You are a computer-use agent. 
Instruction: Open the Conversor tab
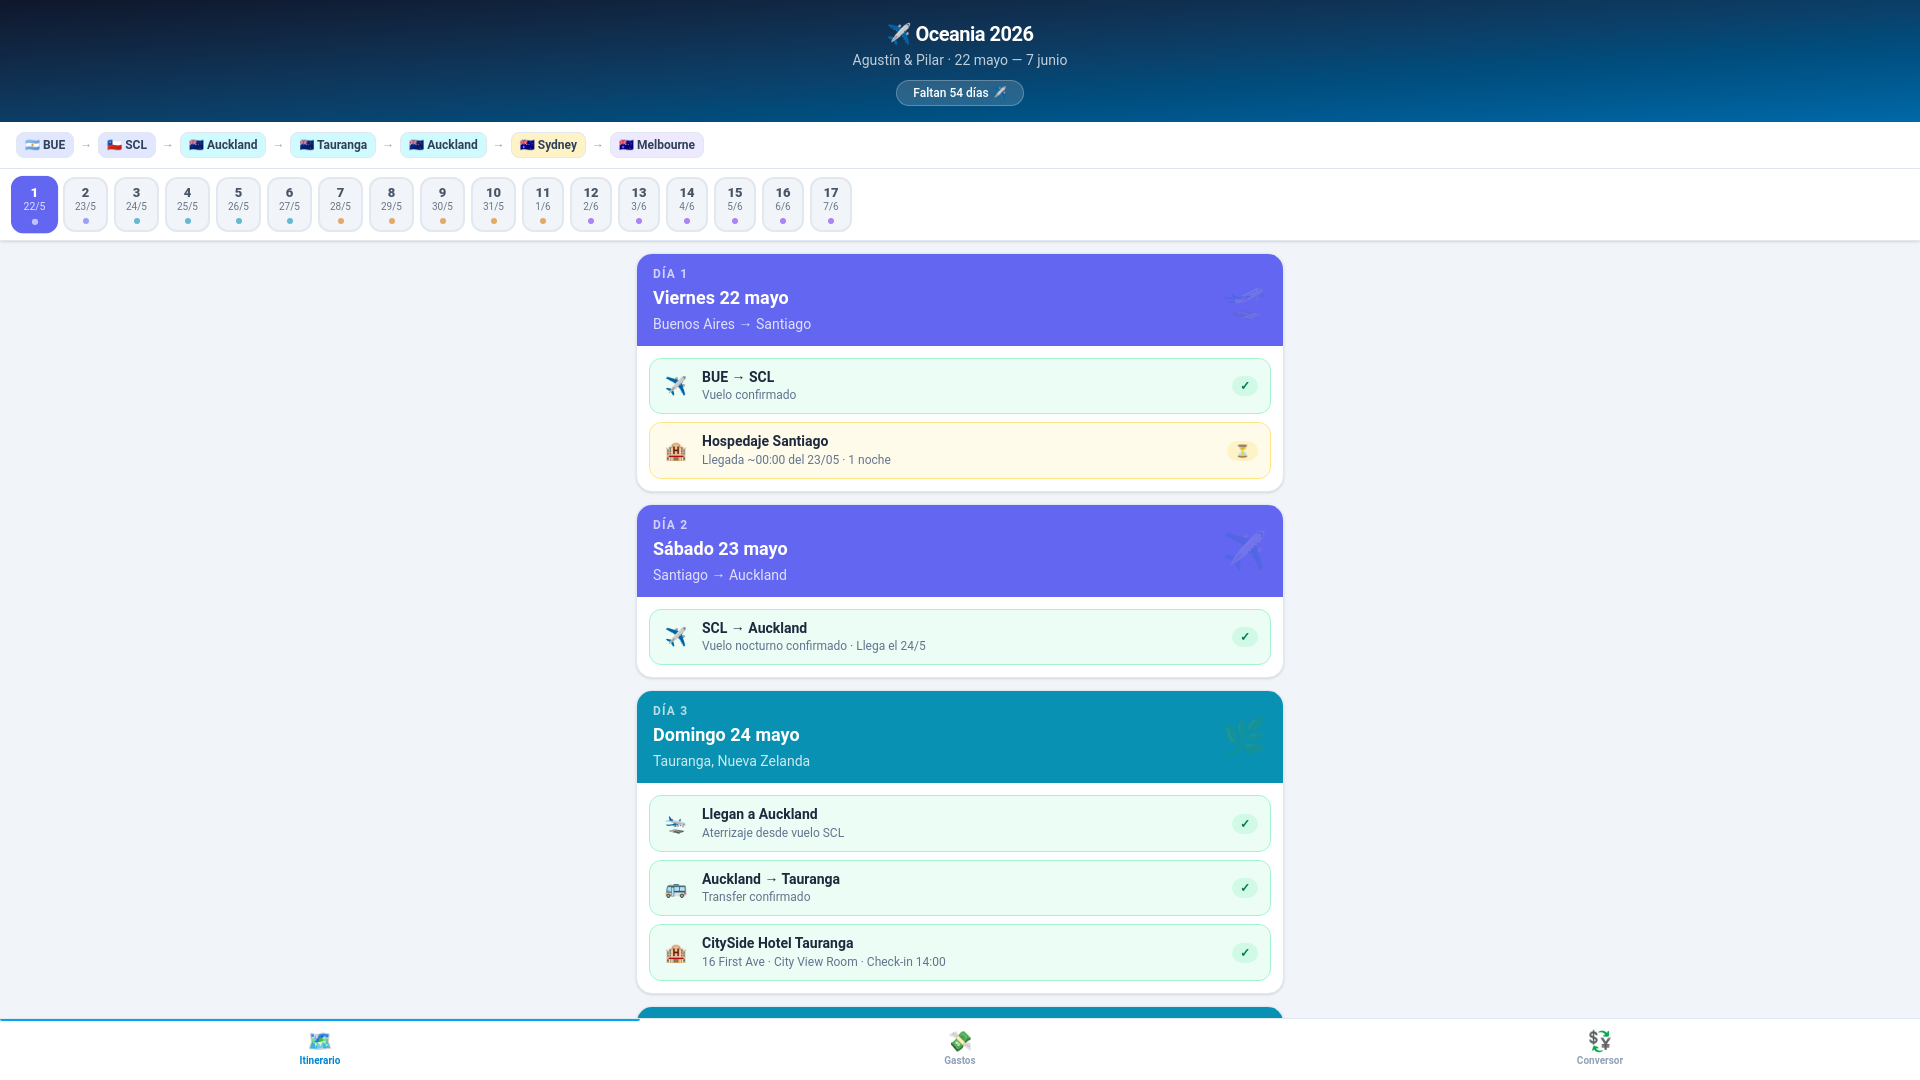(1600, 1049)
